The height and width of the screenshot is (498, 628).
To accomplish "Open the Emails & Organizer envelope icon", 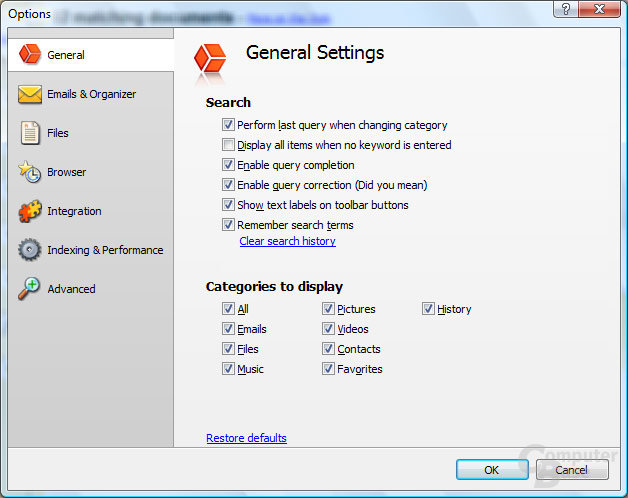I will [x=30, y=94].
